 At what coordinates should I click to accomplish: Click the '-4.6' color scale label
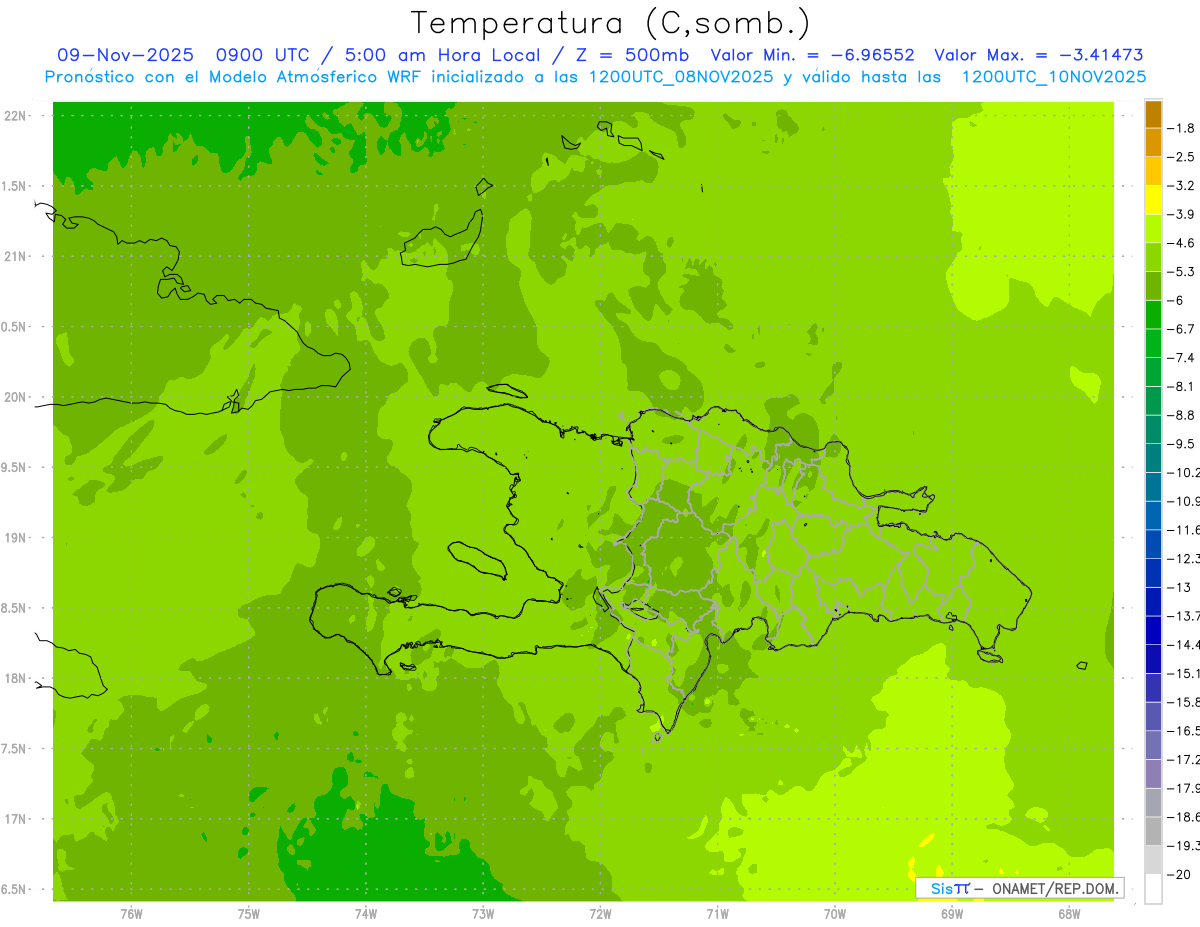tap(1181, 243)
